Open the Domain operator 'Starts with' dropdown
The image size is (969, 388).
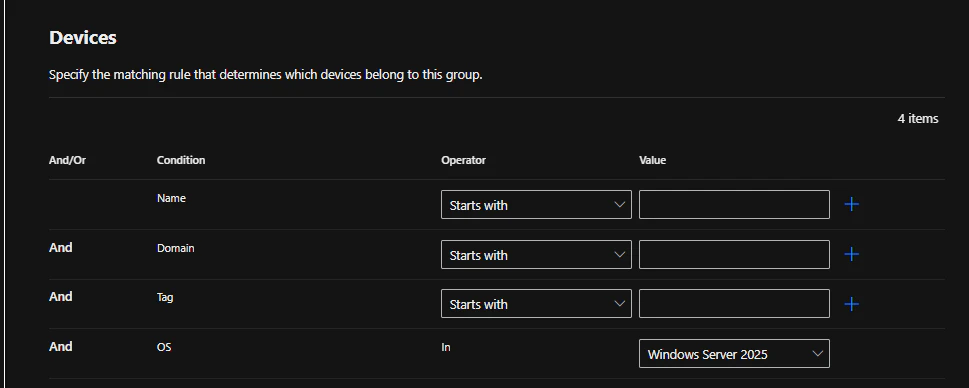coord(536,255)
